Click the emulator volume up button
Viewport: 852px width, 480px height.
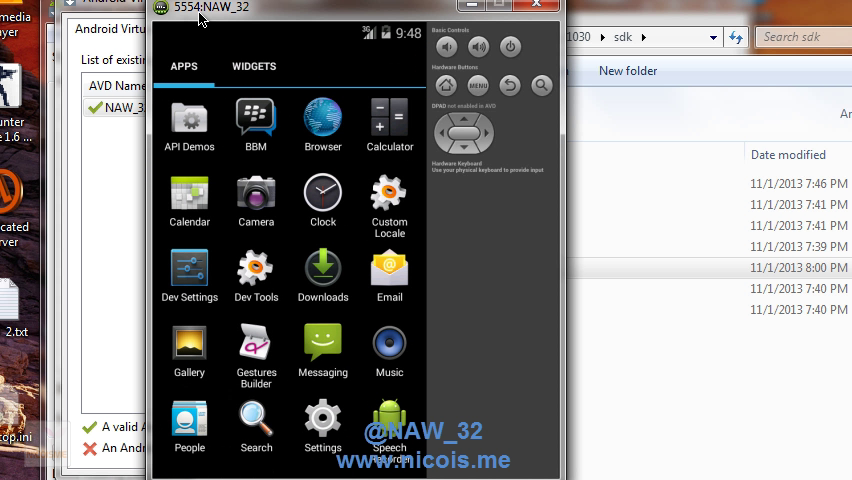[478, 47]
